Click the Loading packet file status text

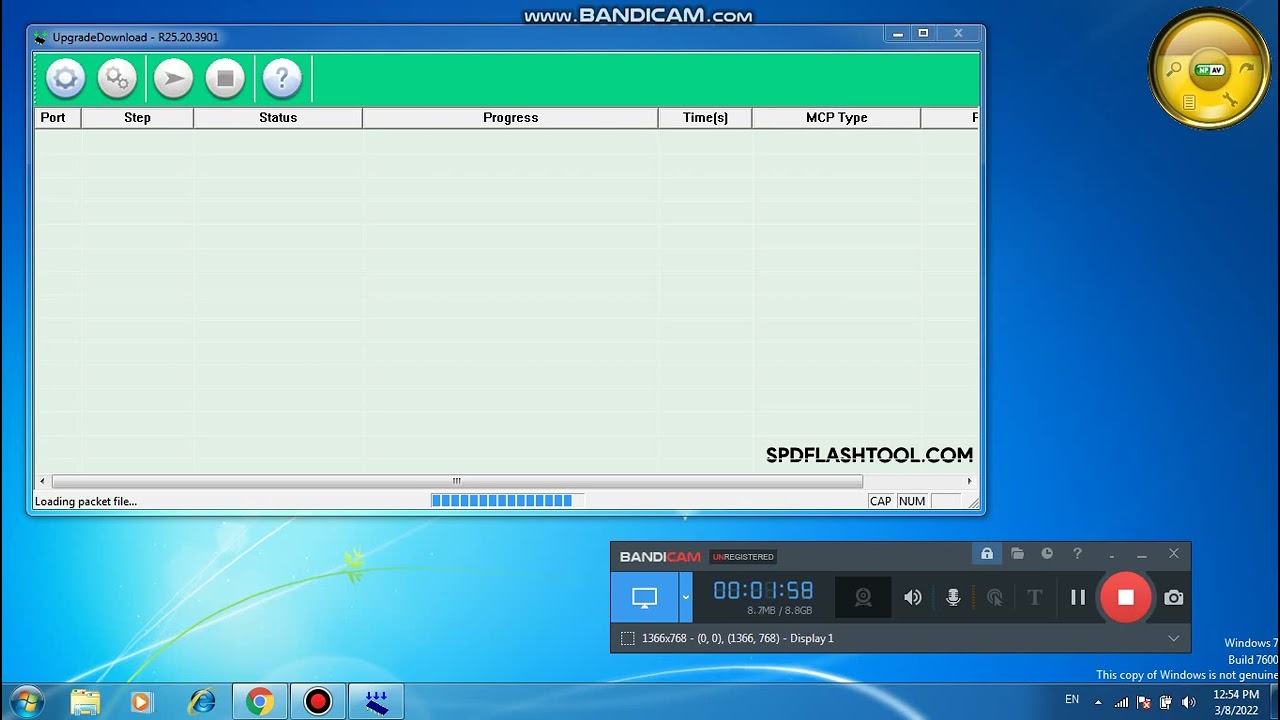(x=86, y=501)
